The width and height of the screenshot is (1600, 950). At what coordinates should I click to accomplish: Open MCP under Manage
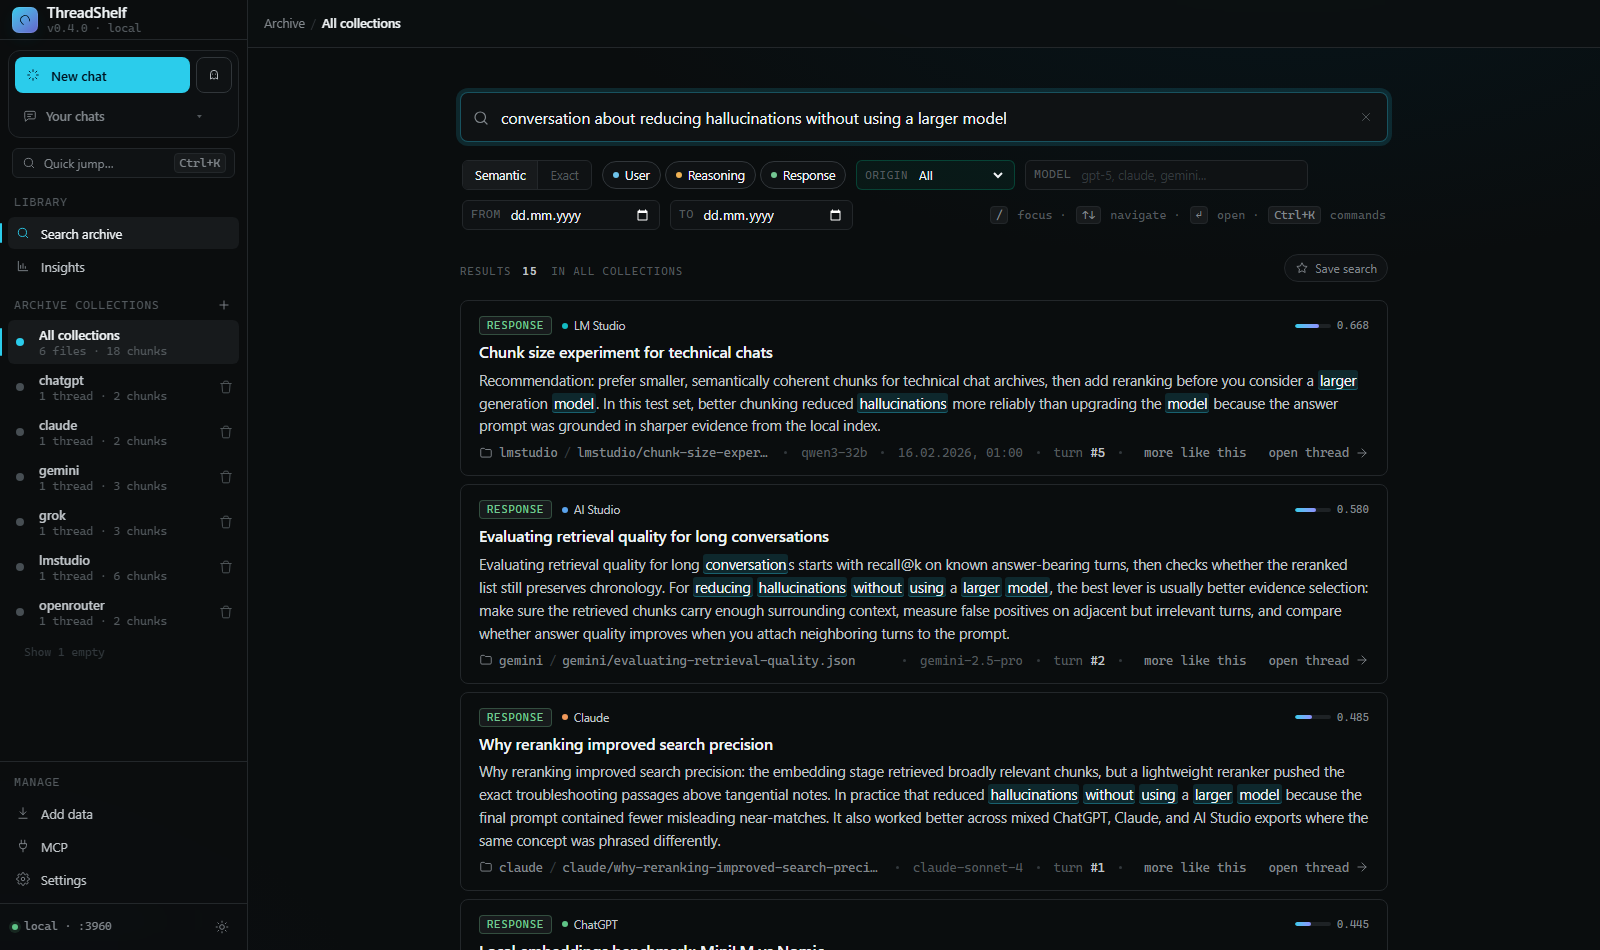(124, 847)
